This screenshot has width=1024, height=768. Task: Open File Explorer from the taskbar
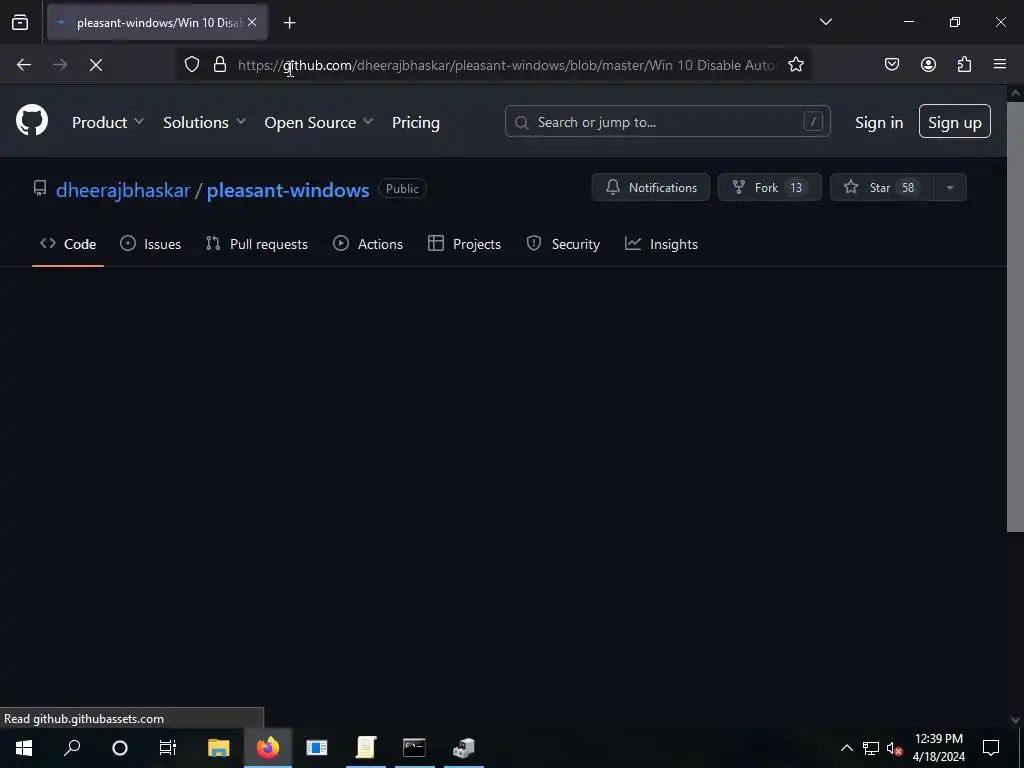tap(219, 748)
